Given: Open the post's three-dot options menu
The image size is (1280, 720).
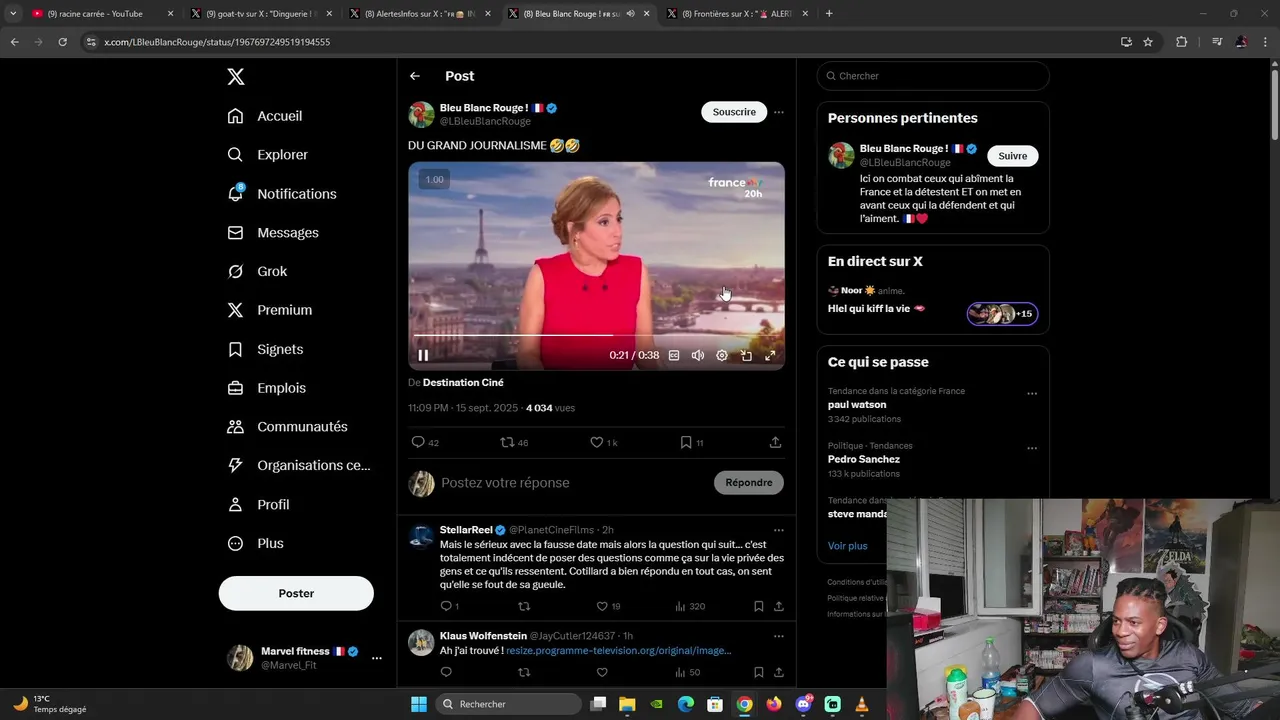Looking at the screenshot, I should pyautogui.click(x=779, y=112).
